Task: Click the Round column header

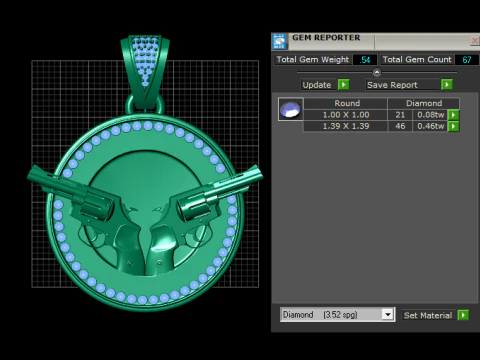Action: [347, 103]
